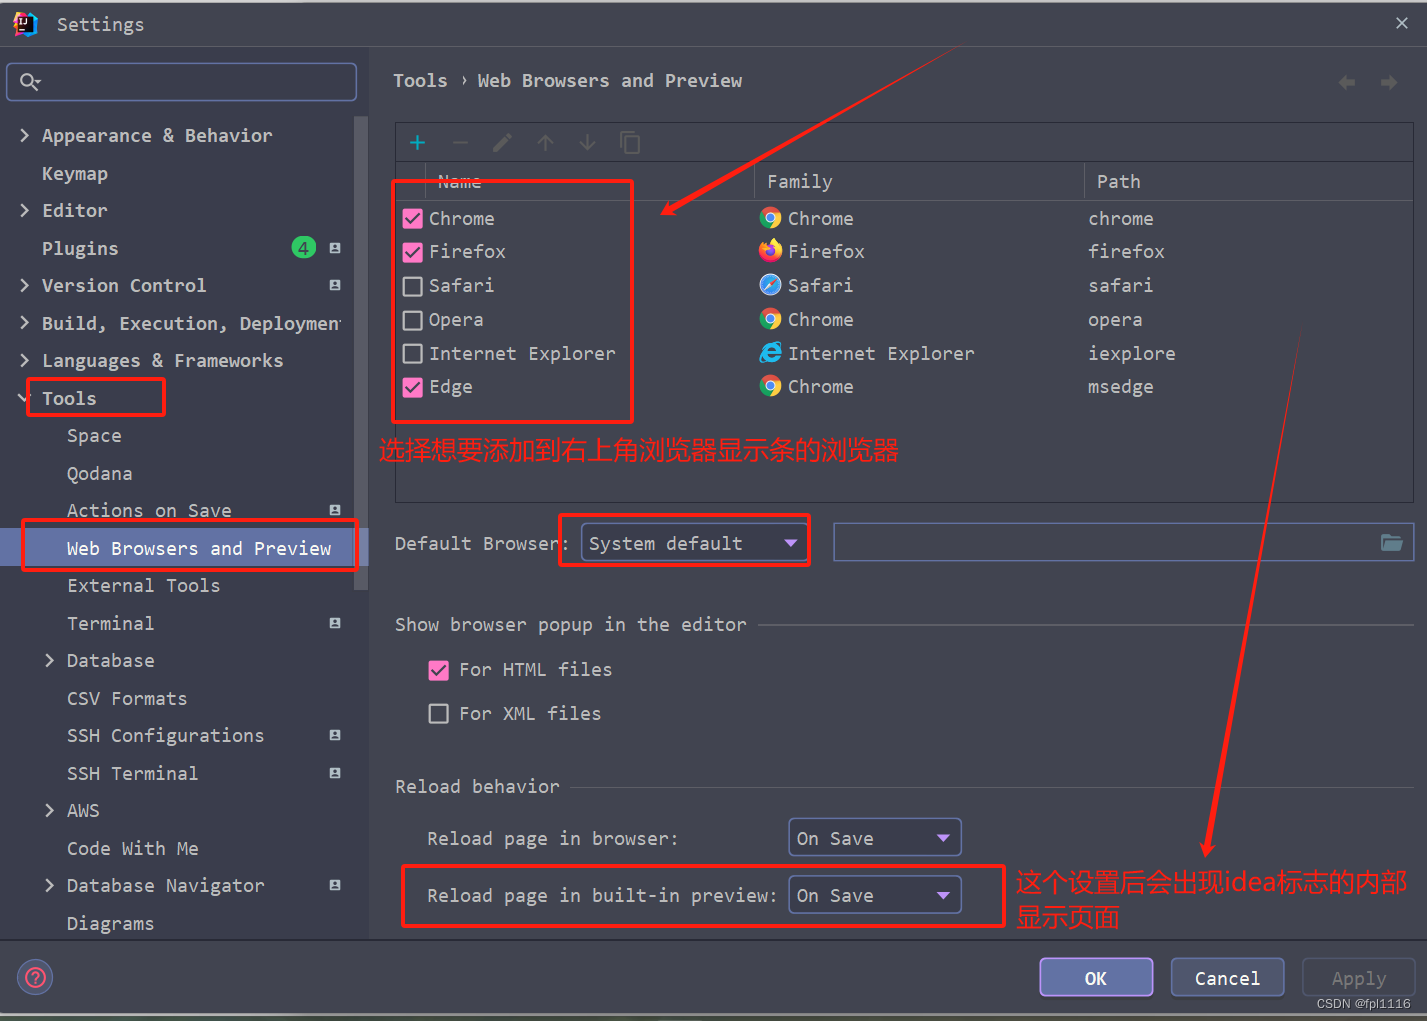Move browser down with the down arrow

(x=587, y=143)
